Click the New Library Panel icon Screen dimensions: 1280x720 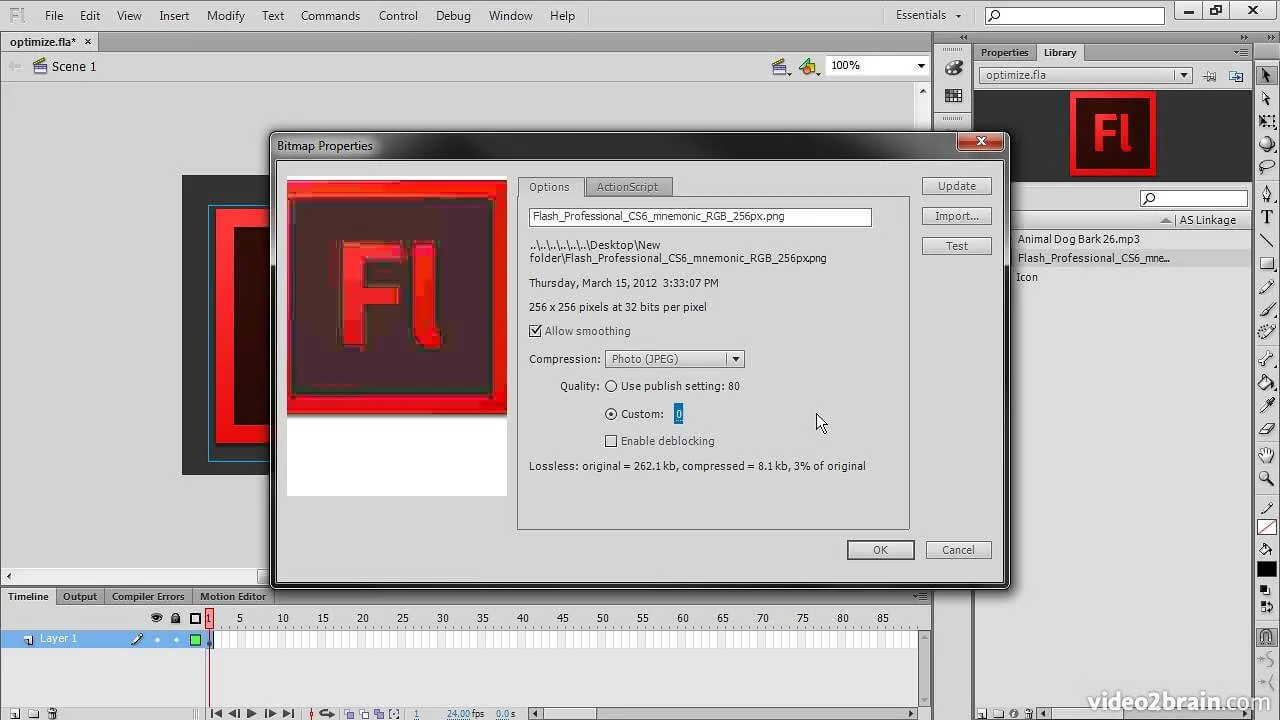(x=1236, y=75)
